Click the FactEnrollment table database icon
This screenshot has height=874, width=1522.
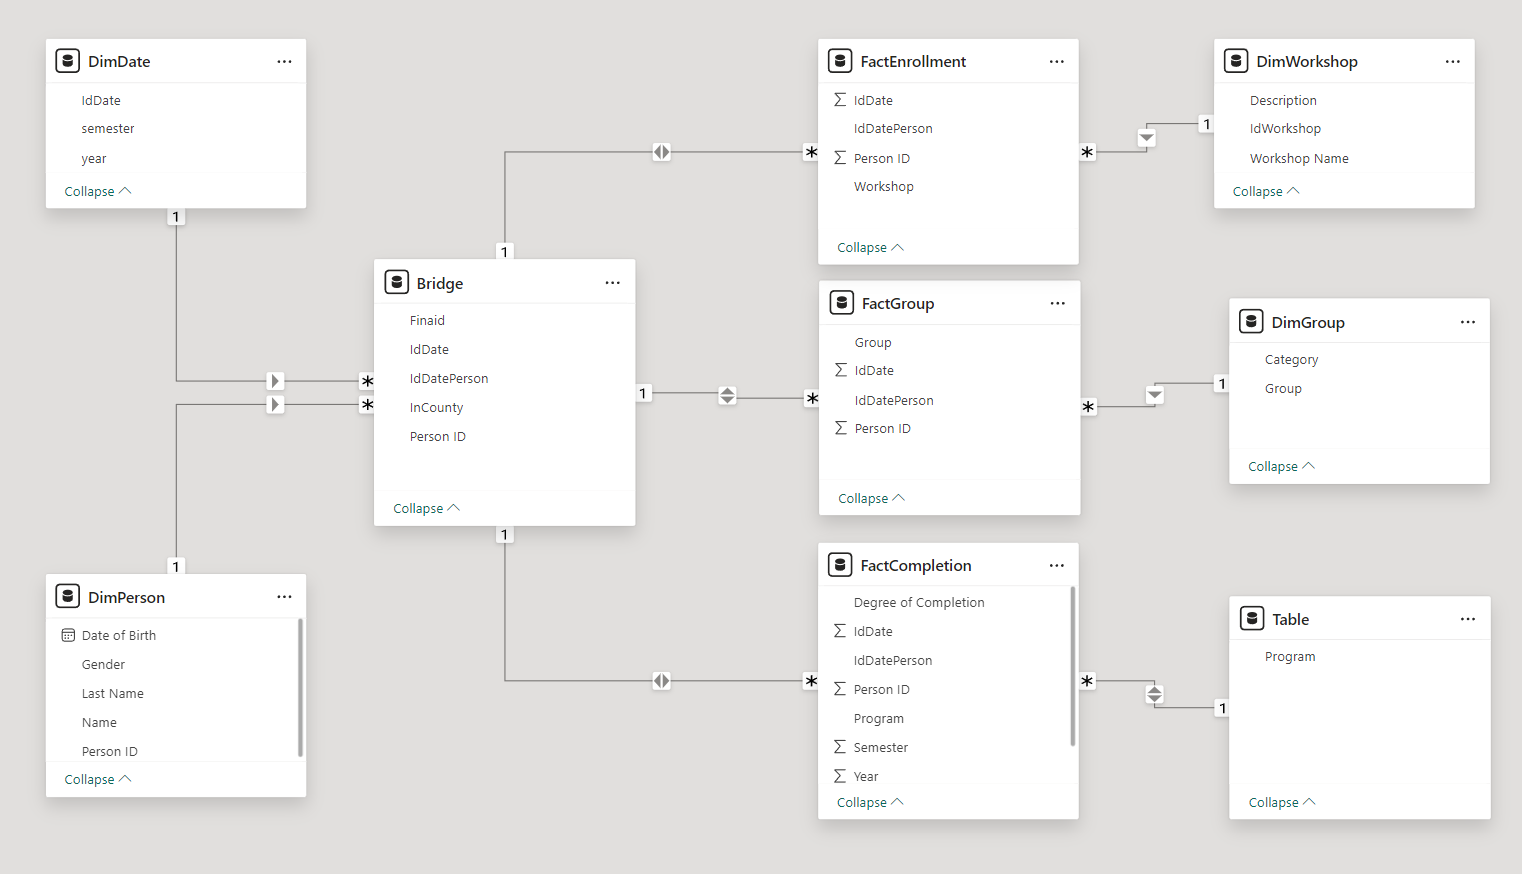840,61
